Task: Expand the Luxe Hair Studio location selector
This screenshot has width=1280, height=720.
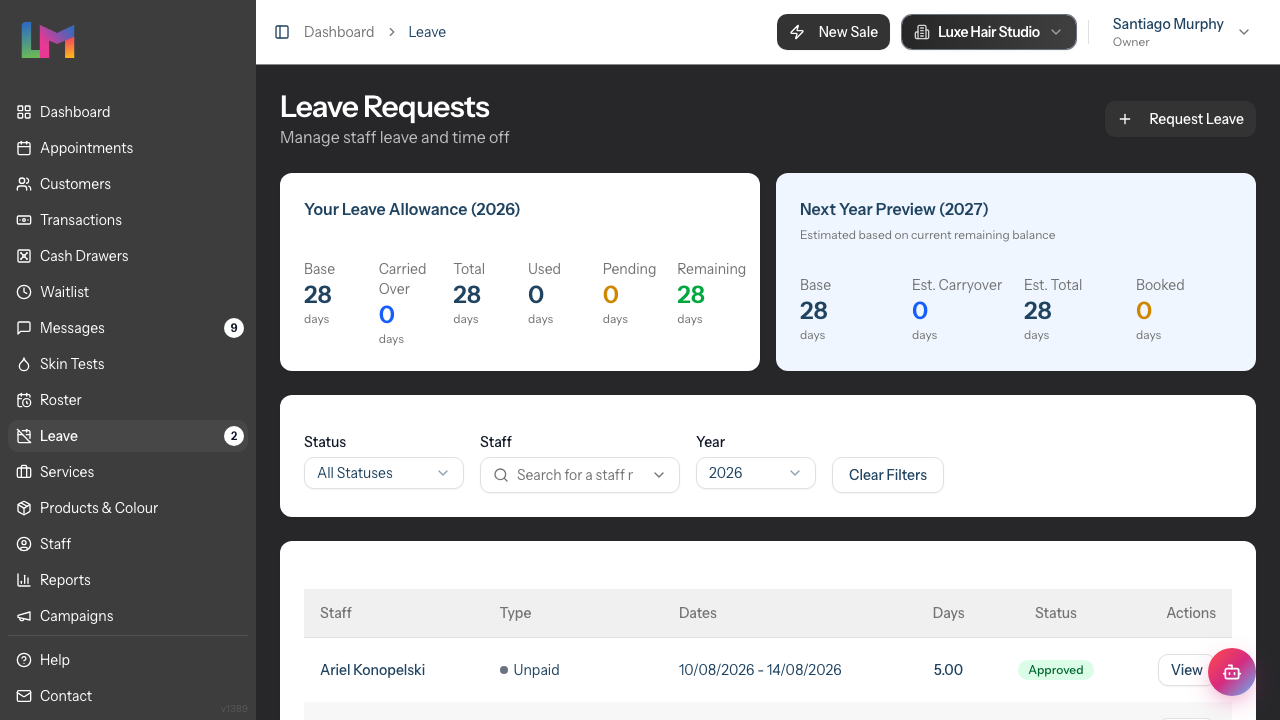Action: [989, 32]
